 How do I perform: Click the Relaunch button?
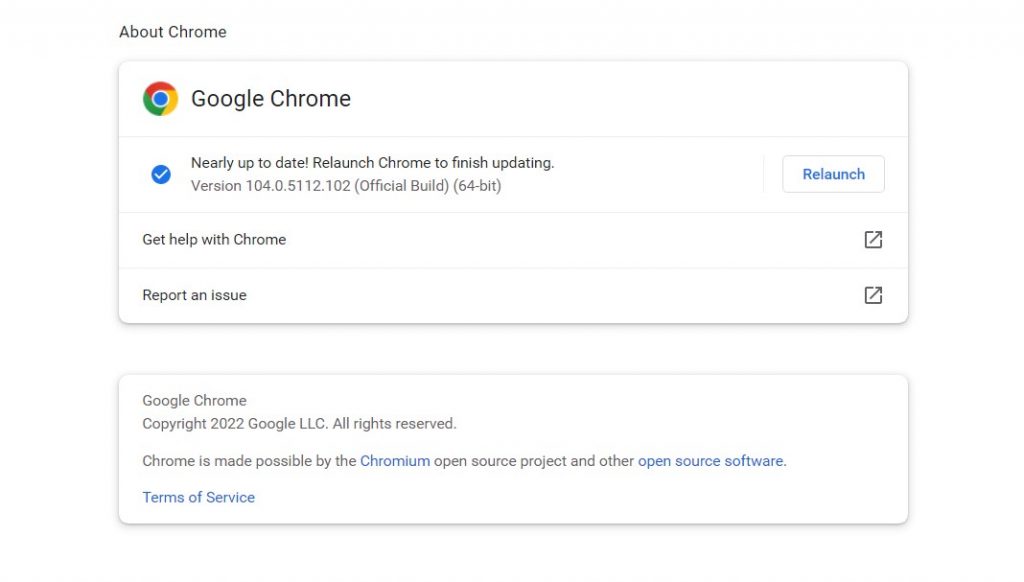pos(833,174)
